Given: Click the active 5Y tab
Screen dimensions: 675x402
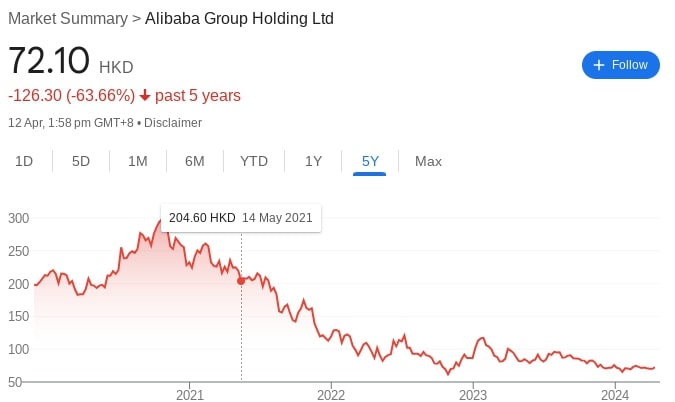Looking at the screenshot, I should coord(370,161).
